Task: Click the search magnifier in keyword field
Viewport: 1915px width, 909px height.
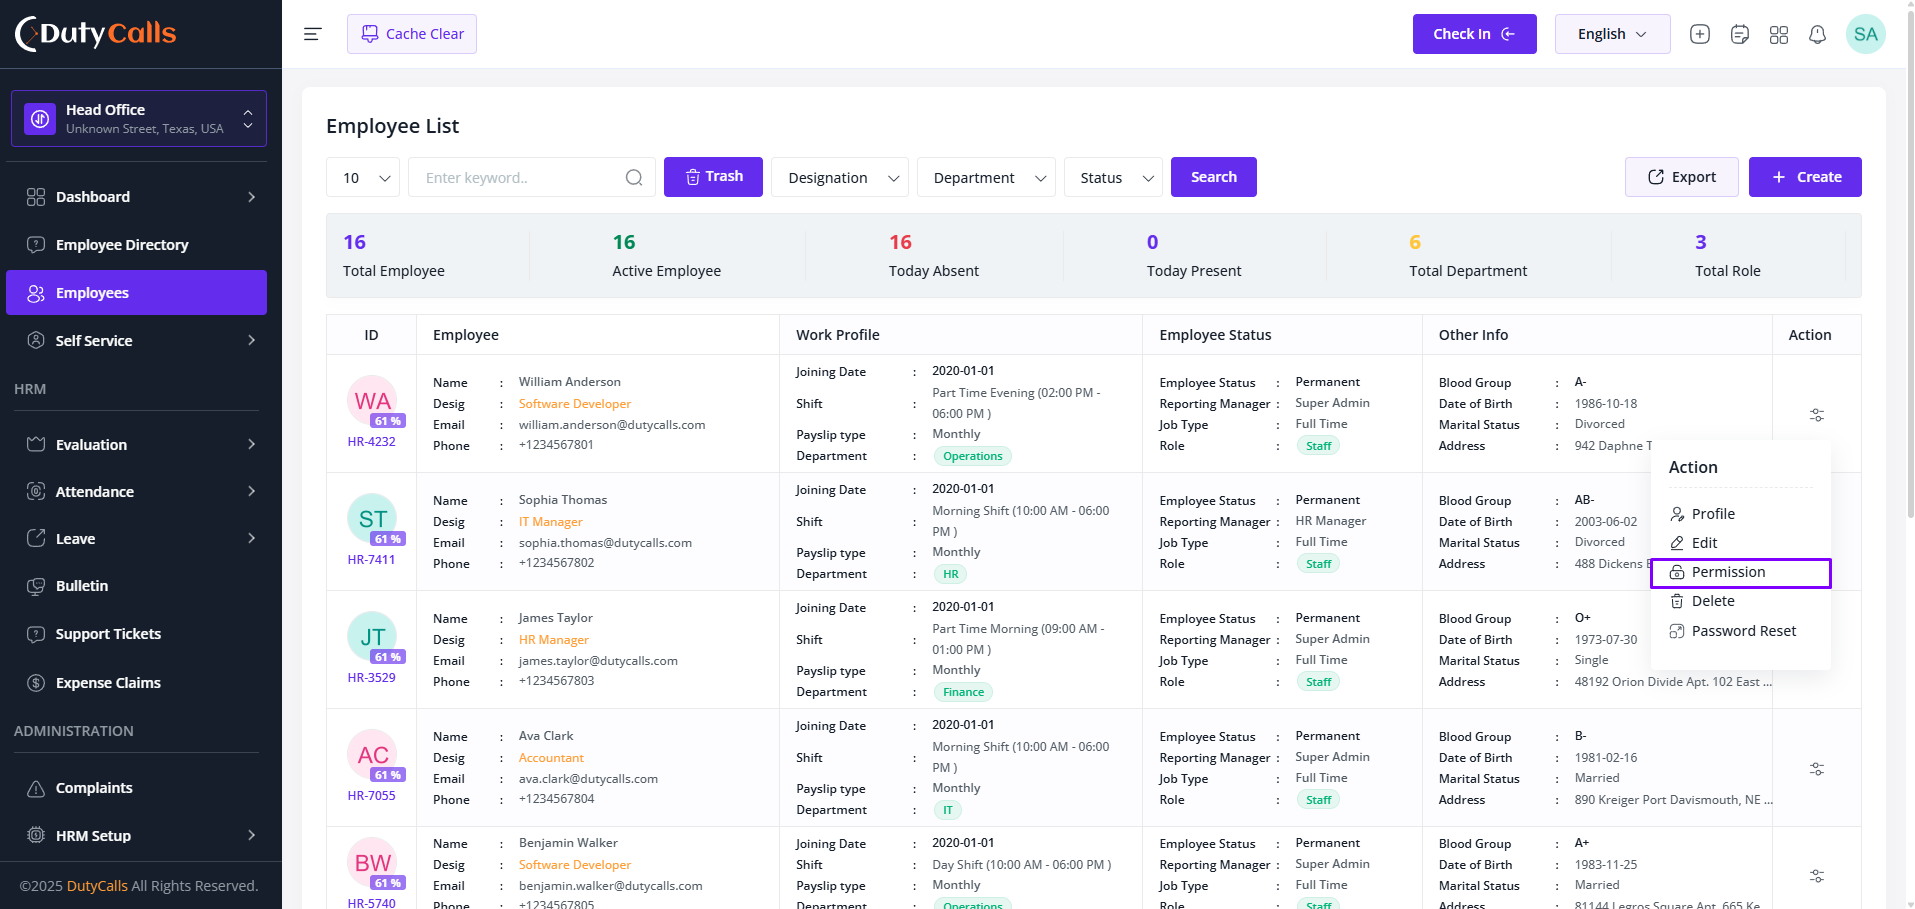Action: [x=634, y=178]
